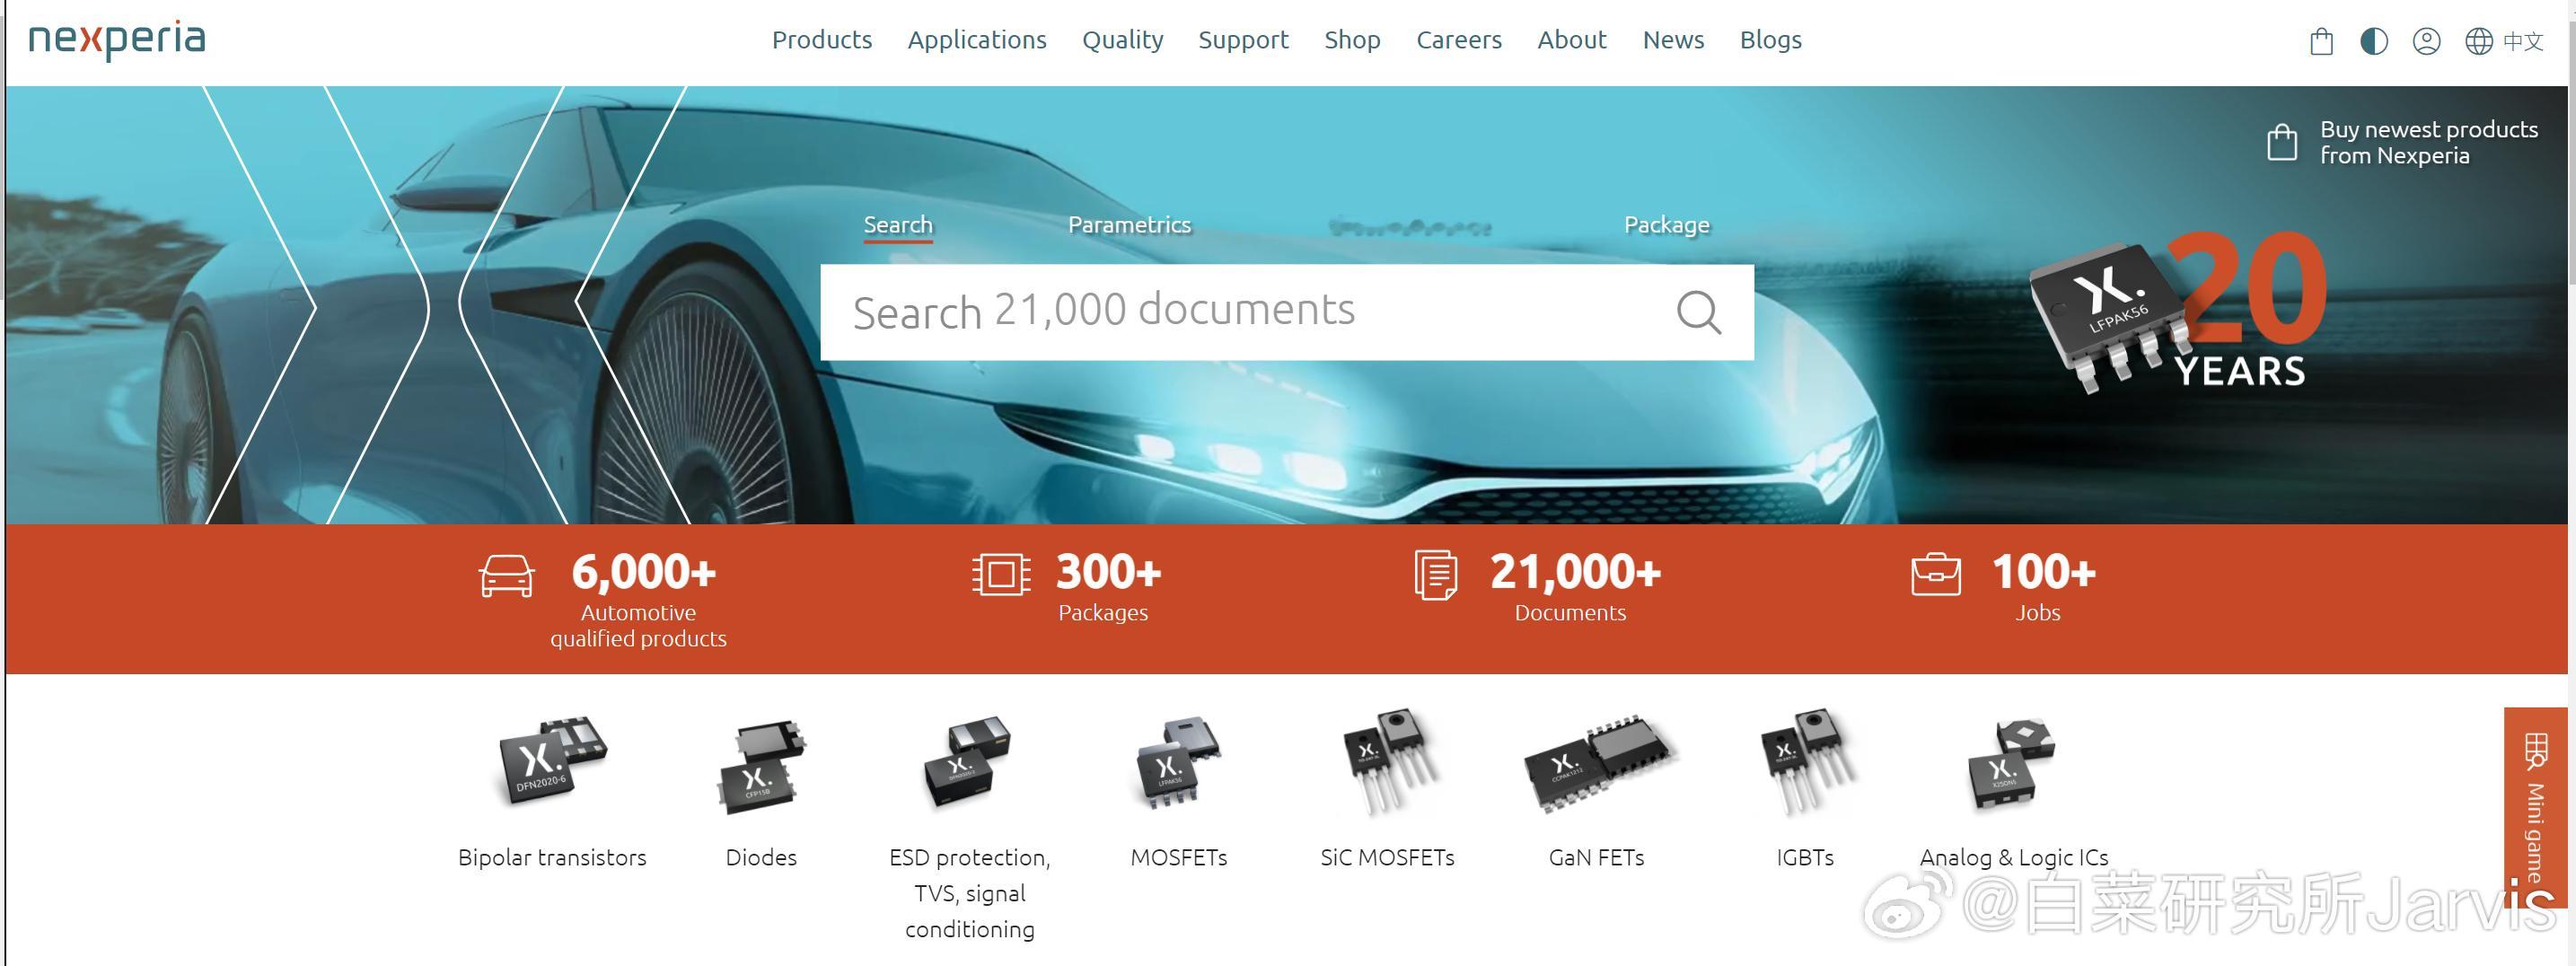Switch to the Package tab
The width and height of the screenshot is (2576, 966).
[x=1667, y=225]
